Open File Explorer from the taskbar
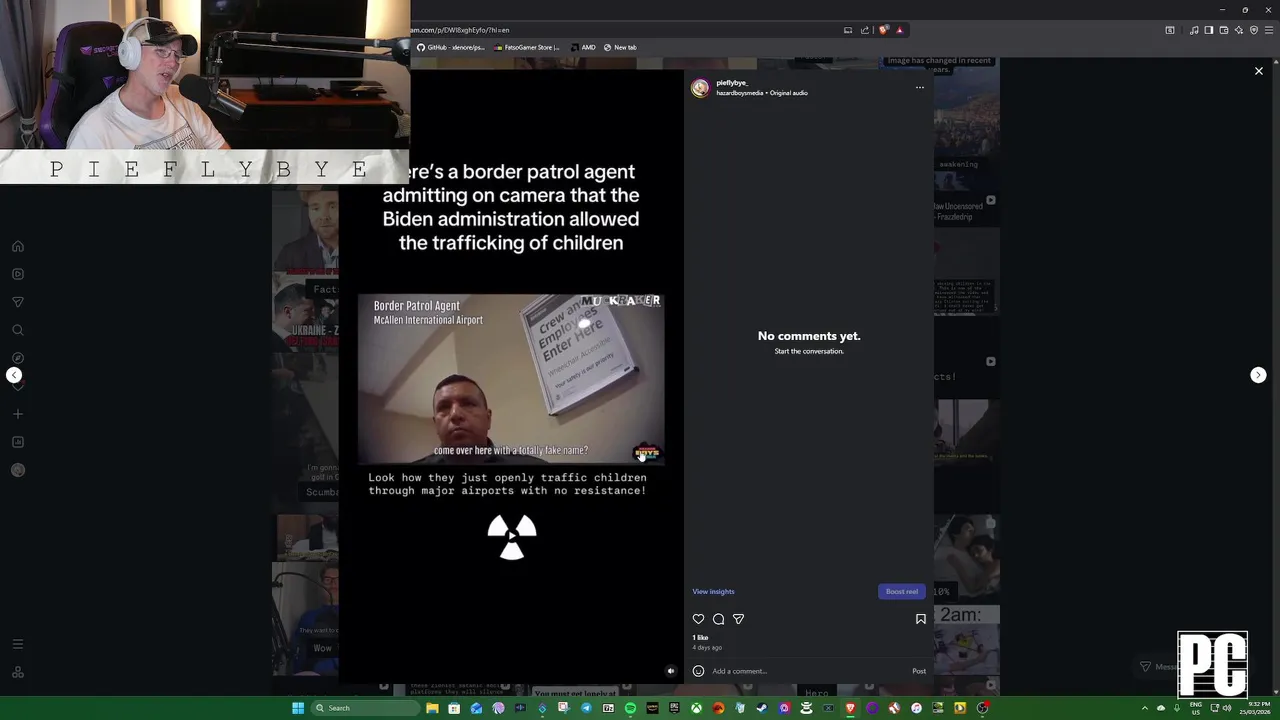The width and height of the screenshot is (1280, 720). [432, 708]
